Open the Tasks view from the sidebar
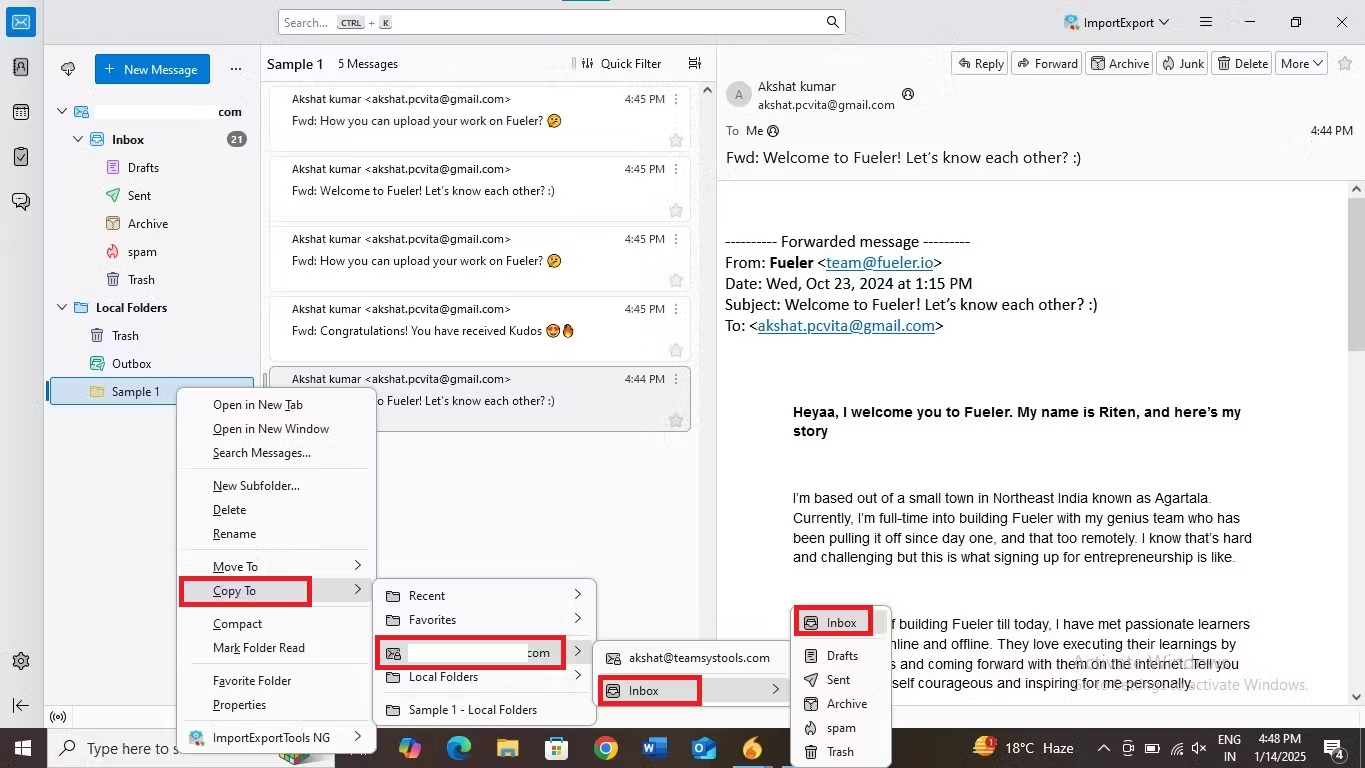The image size is (1365, 768). [21, 157]
